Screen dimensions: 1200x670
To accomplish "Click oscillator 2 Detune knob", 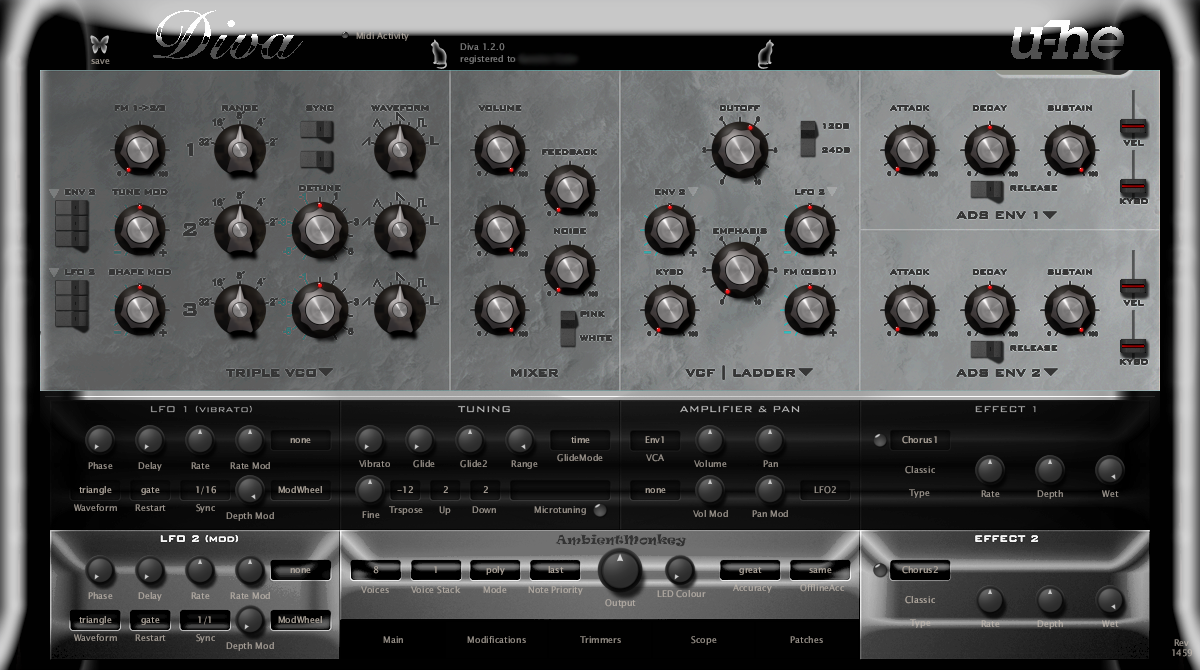I will (x=319, y=229).
